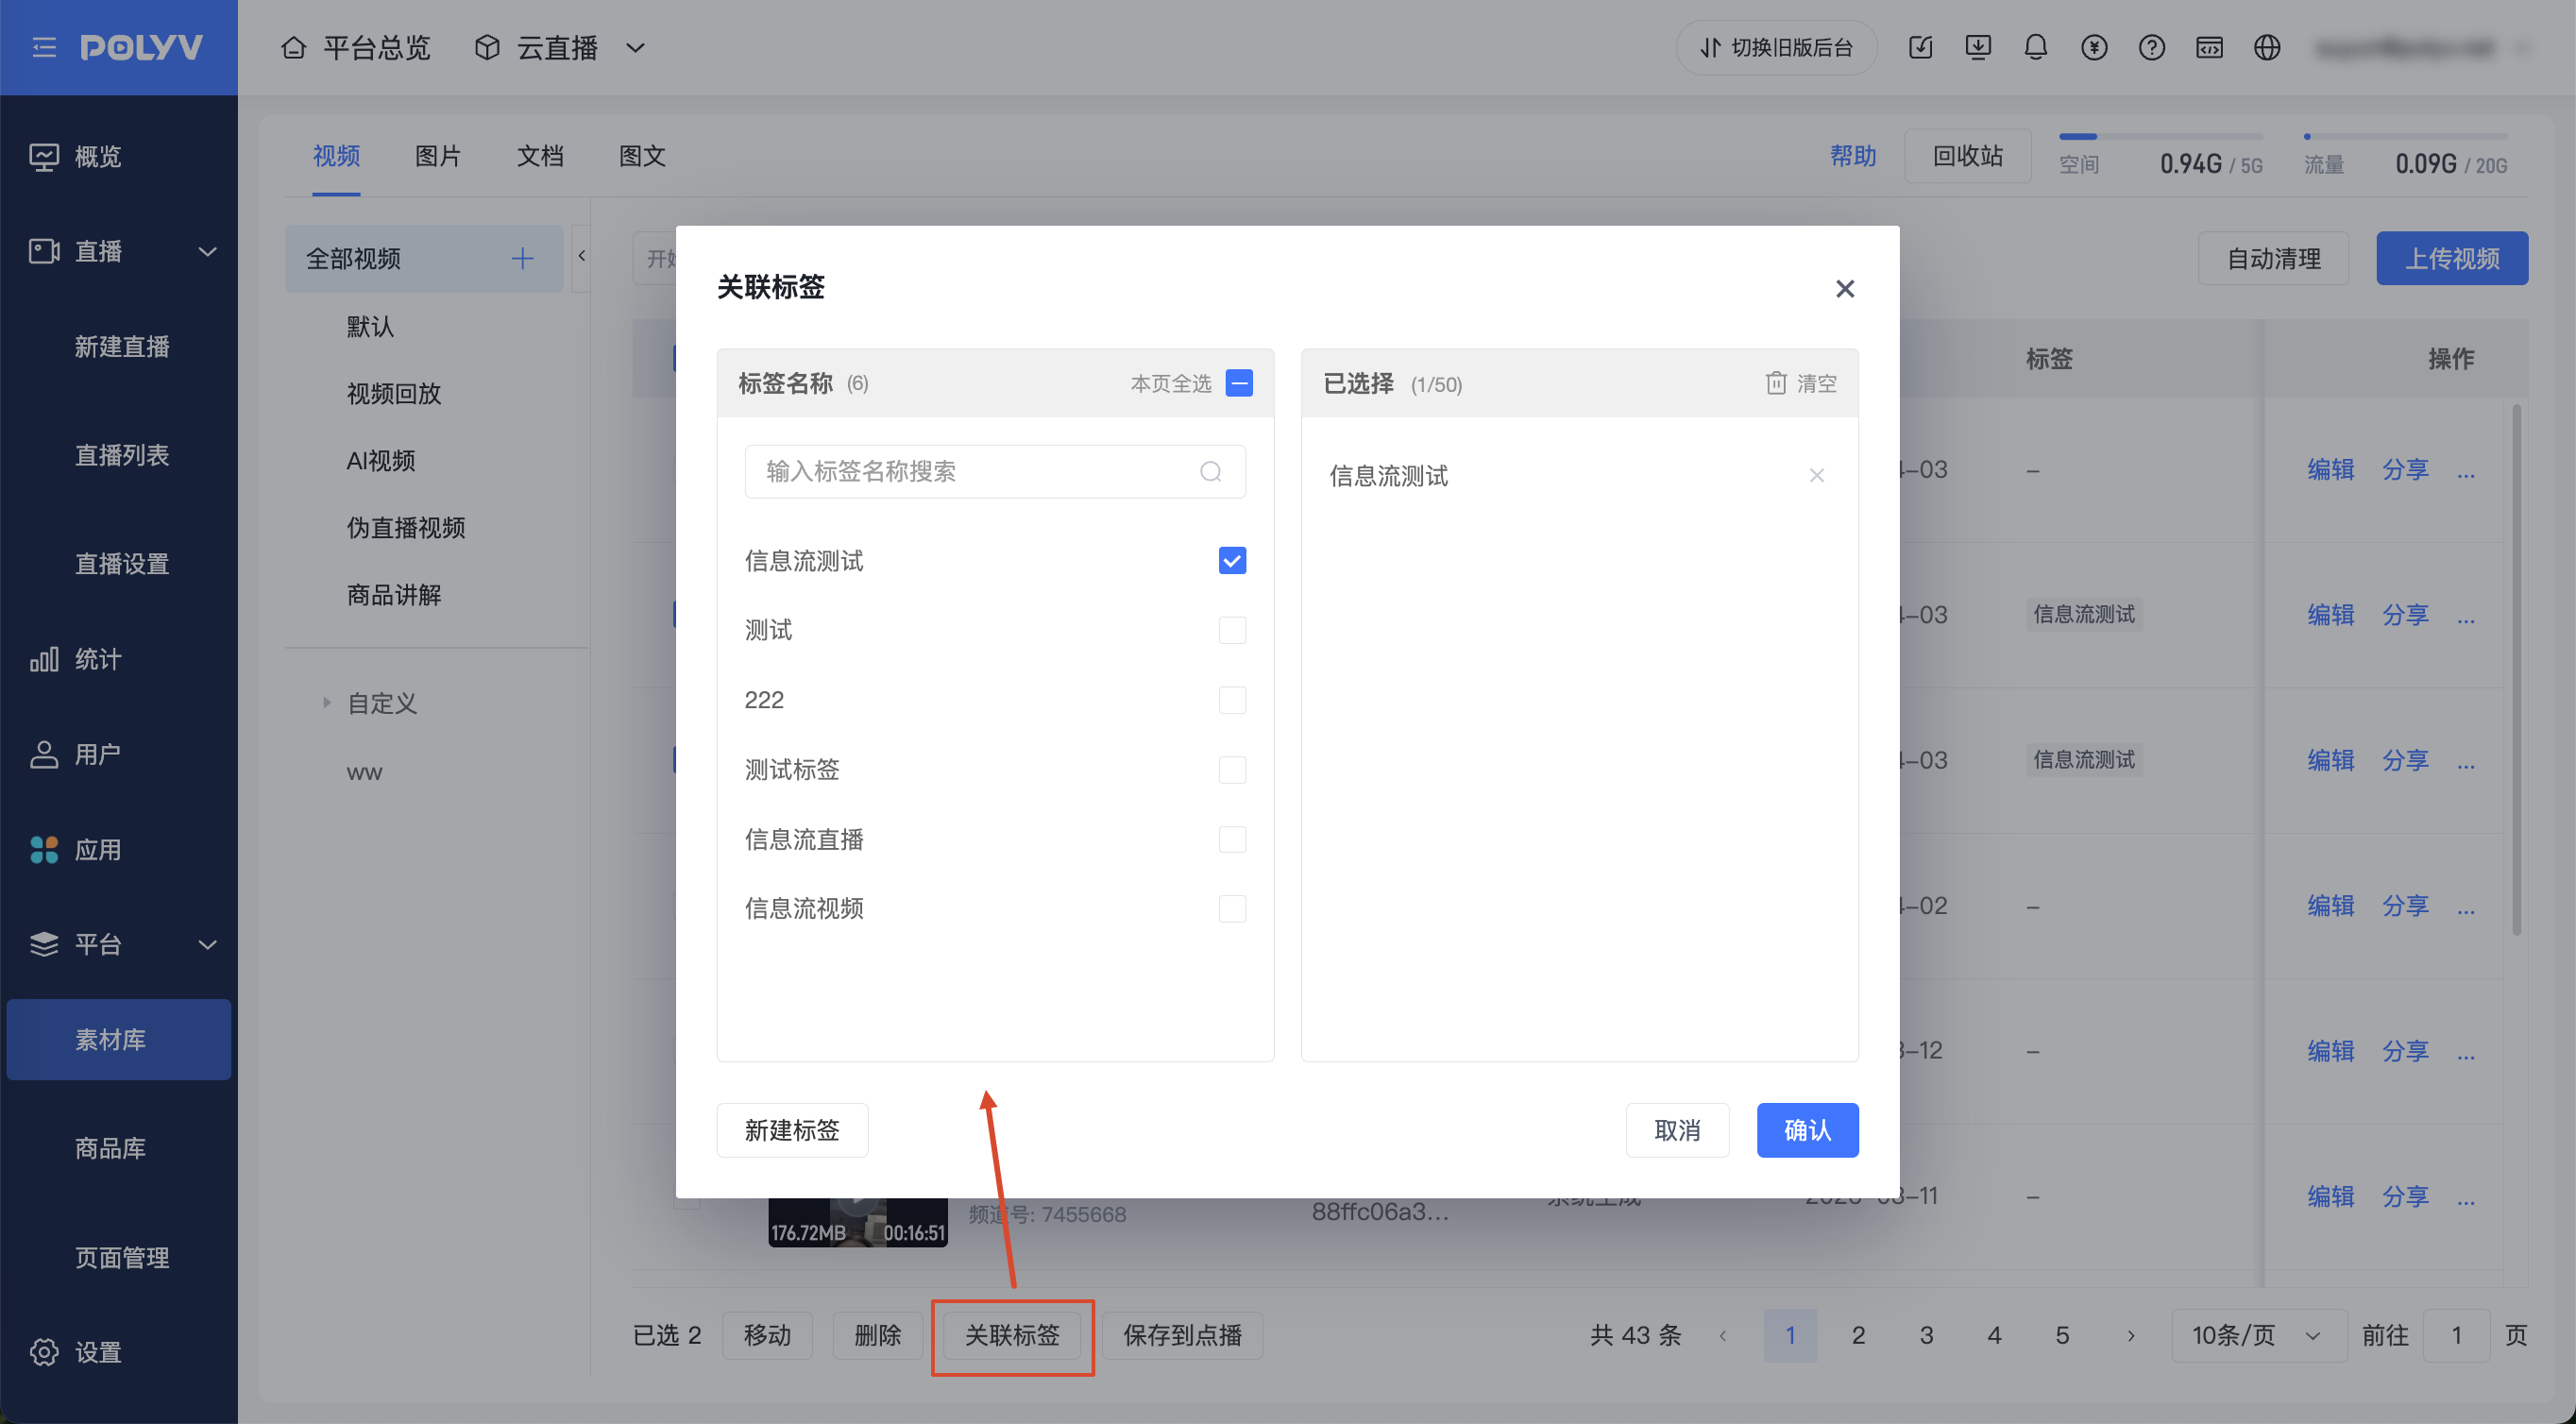
Task: Open the language globe icon
Action: 2267,47
